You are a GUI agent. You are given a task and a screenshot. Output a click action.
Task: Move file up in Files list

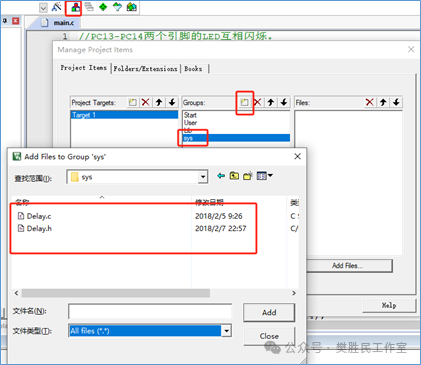tap(383, 102)
